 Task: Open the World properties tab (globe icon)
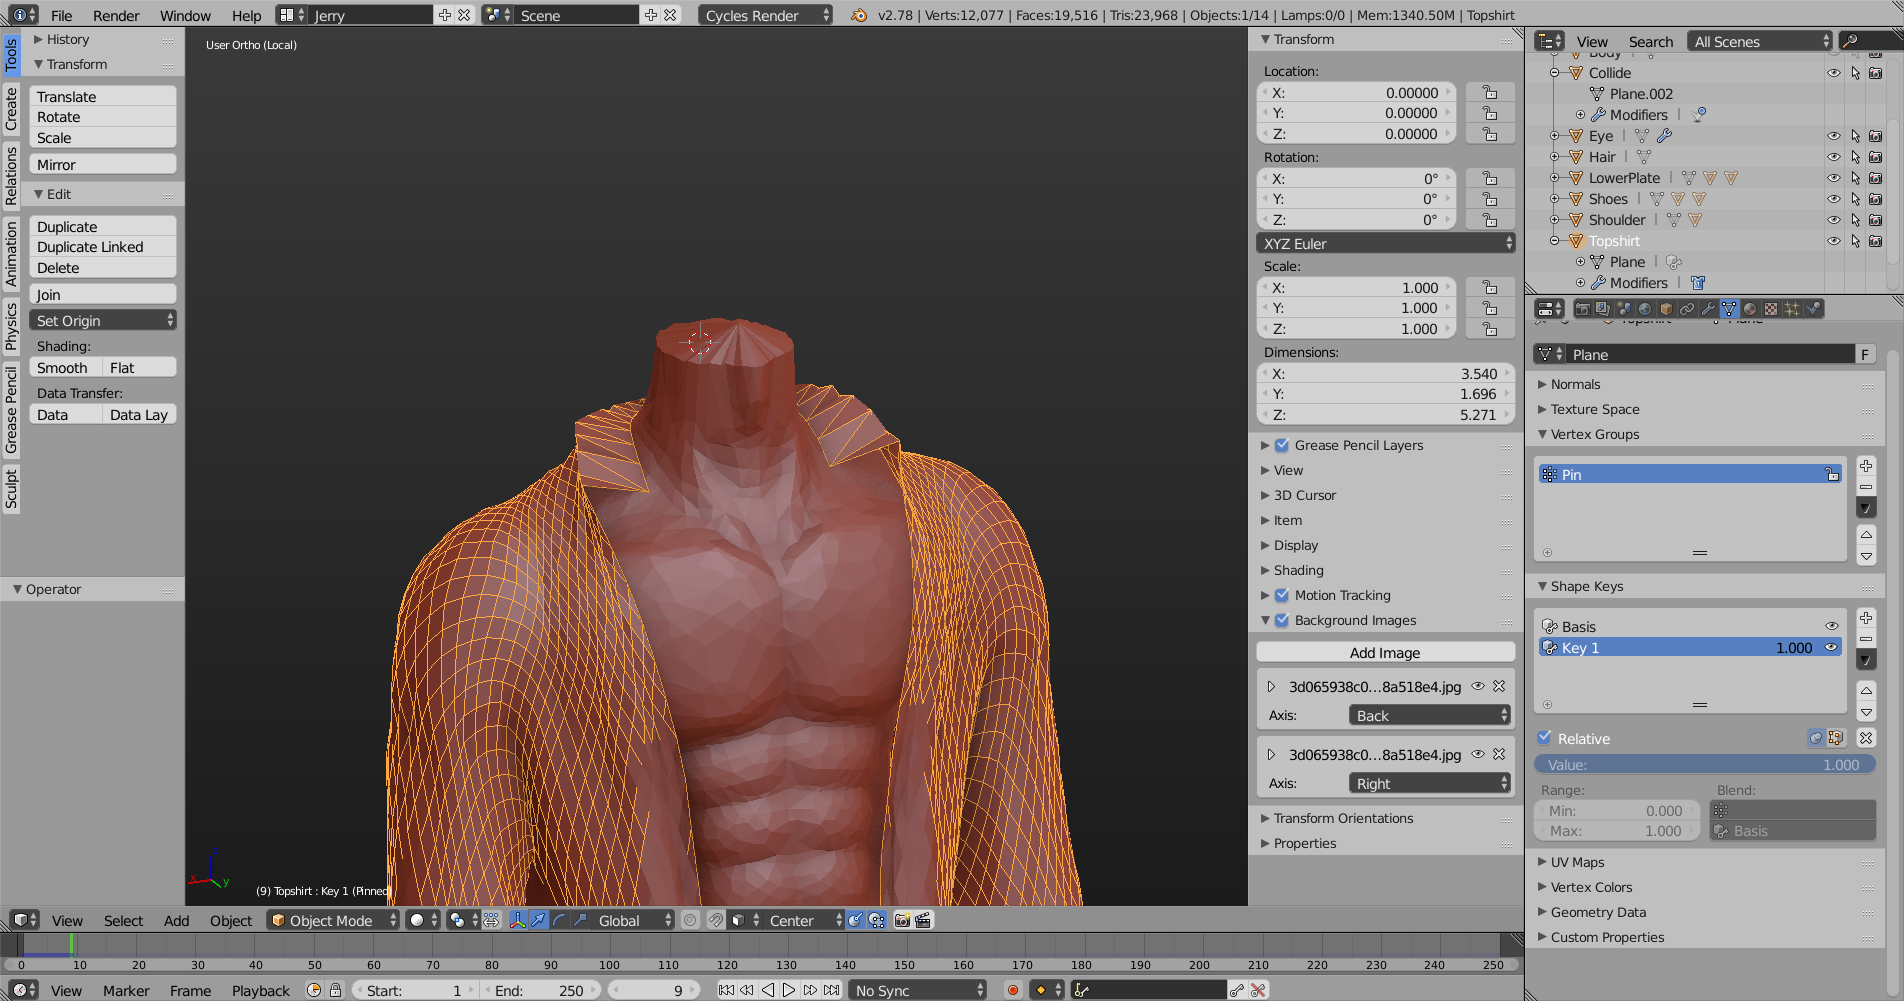coord(1645,309)
